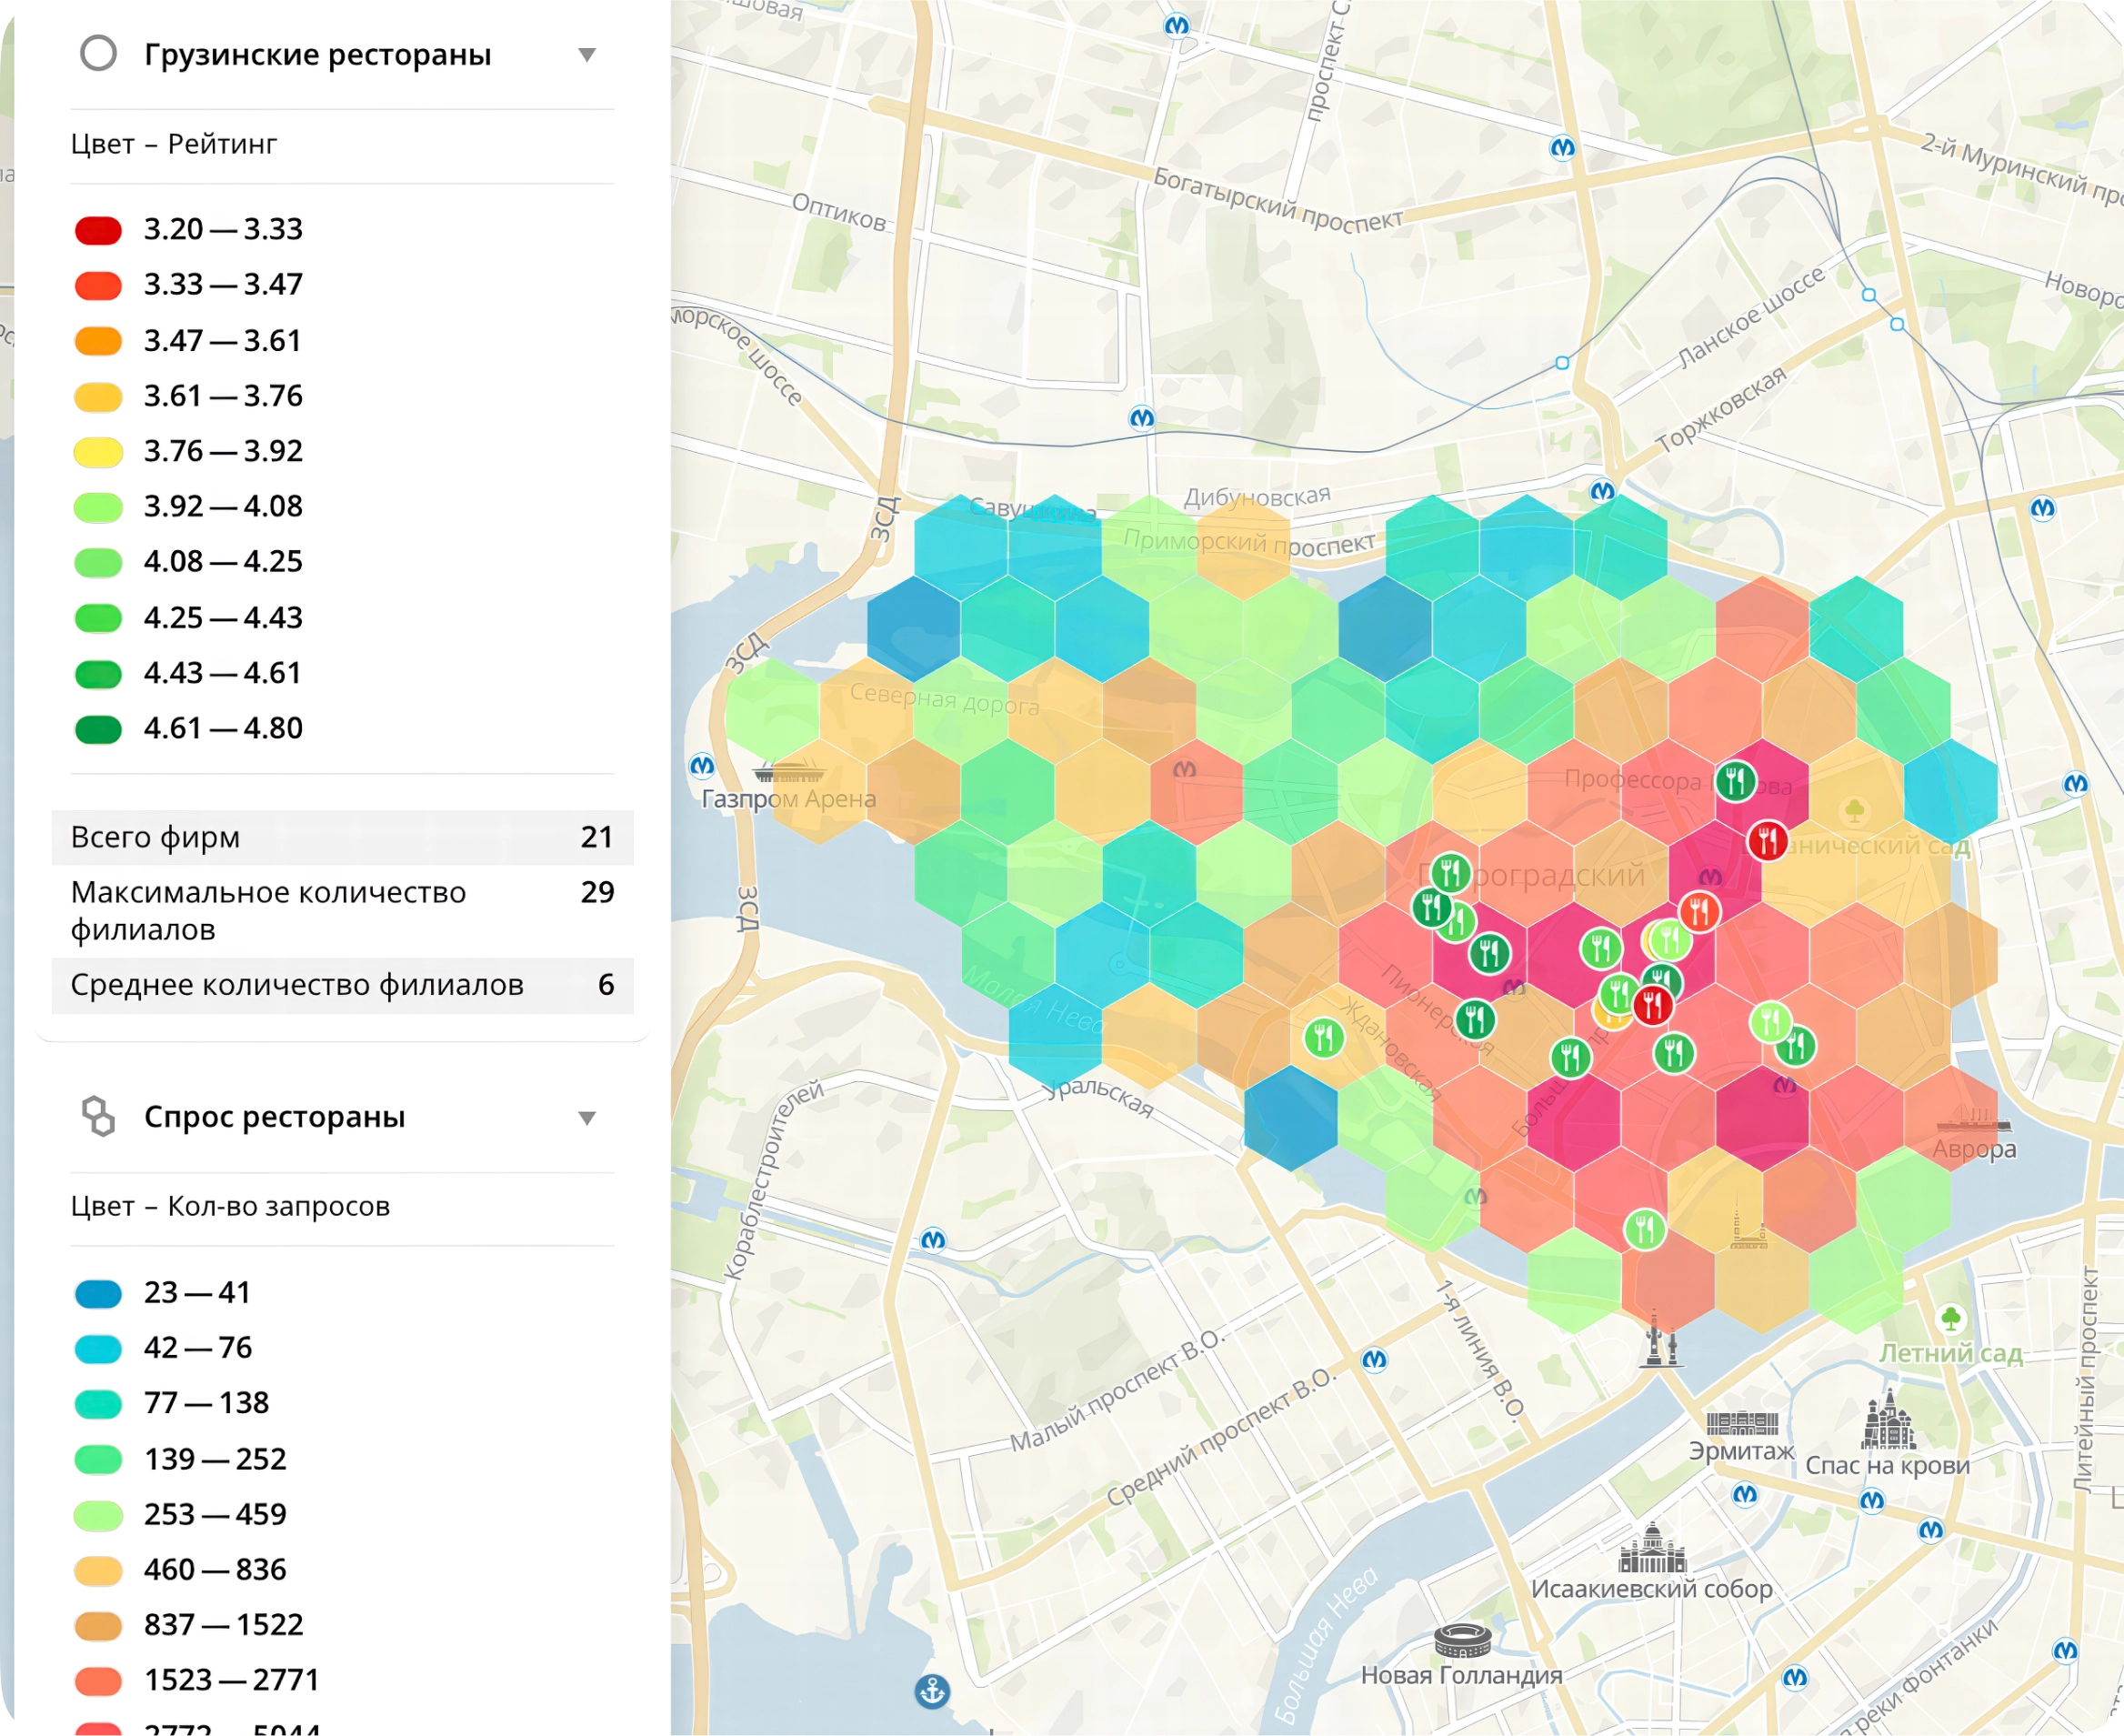Click the metro icon on Средний проспект В.О.
Viewport: 2124px width, 1736px height.
tap(1375, 1360)
